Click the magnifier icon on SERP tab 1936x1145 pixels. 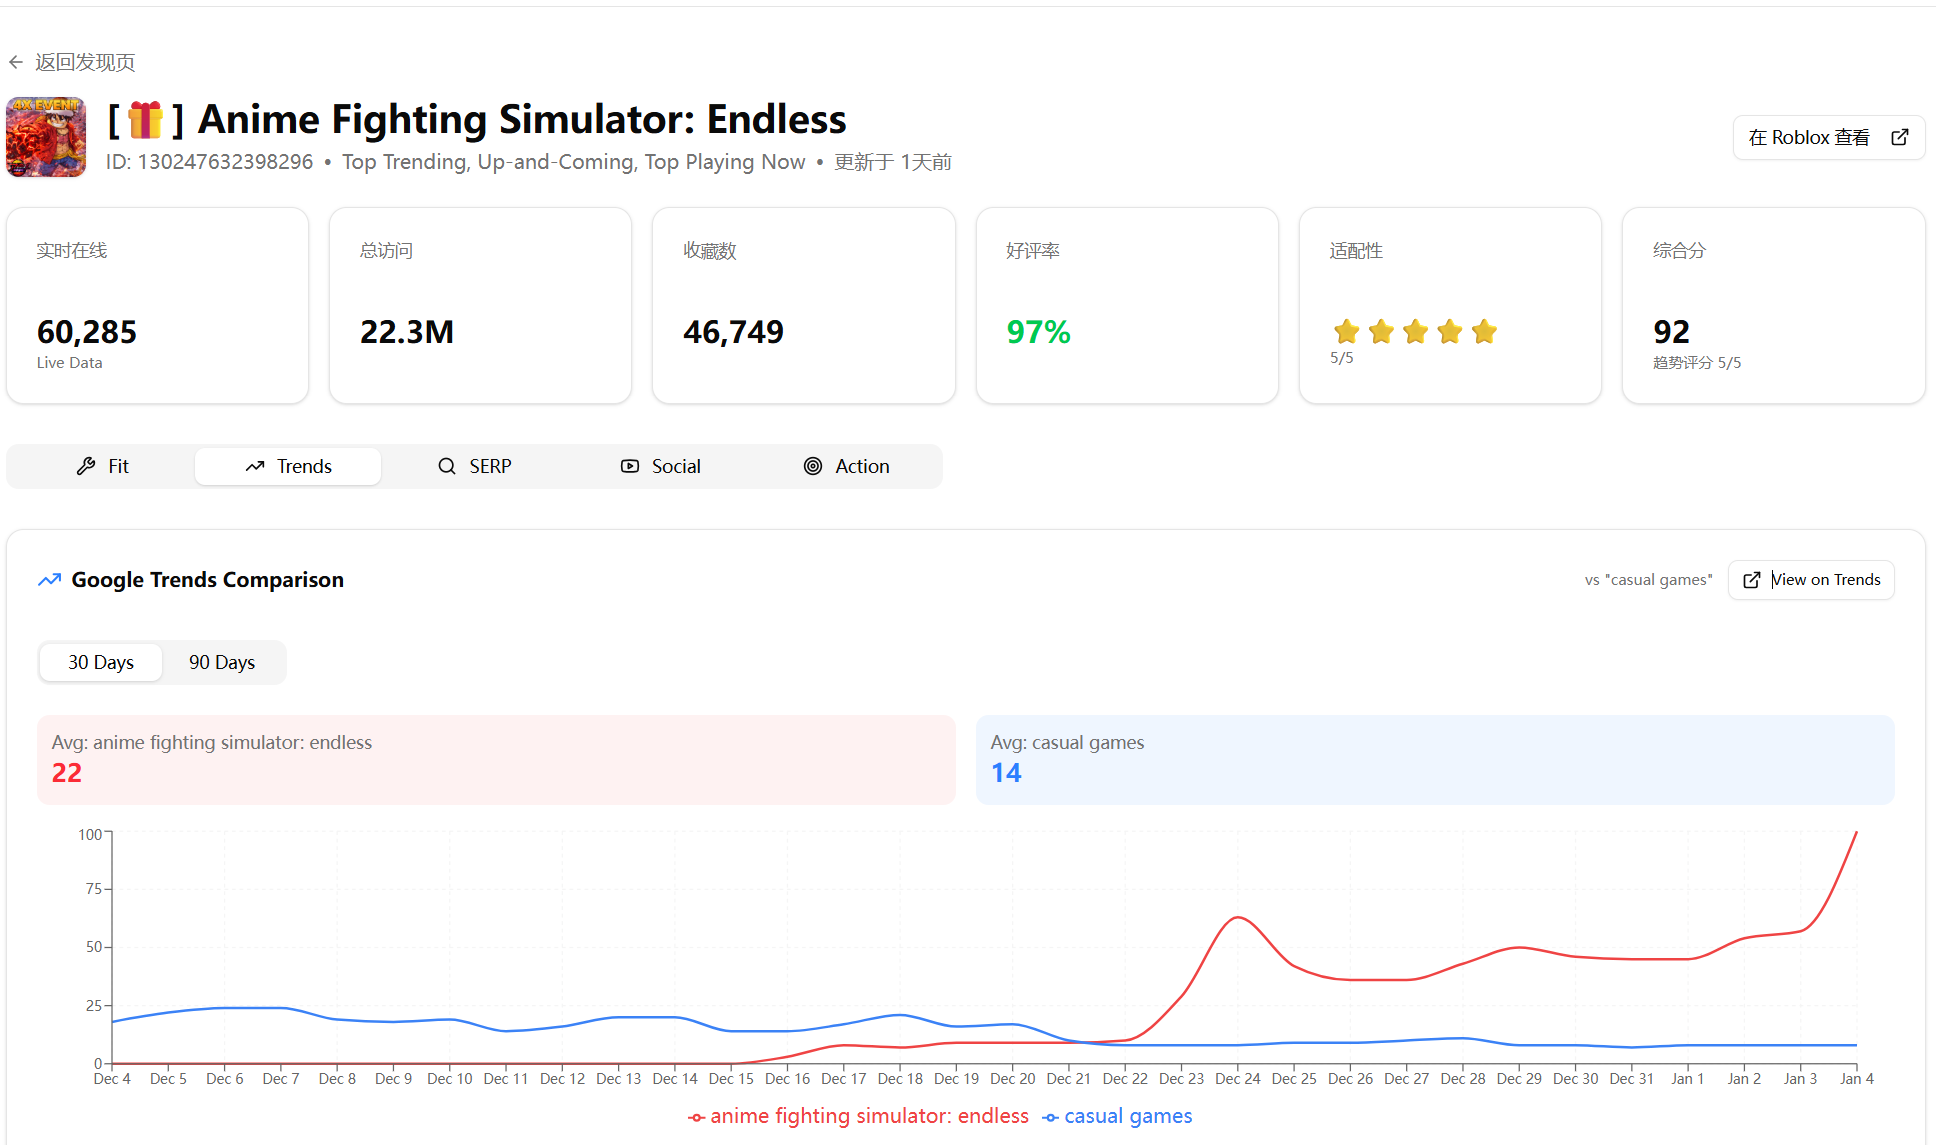click(x=447, y=466)
